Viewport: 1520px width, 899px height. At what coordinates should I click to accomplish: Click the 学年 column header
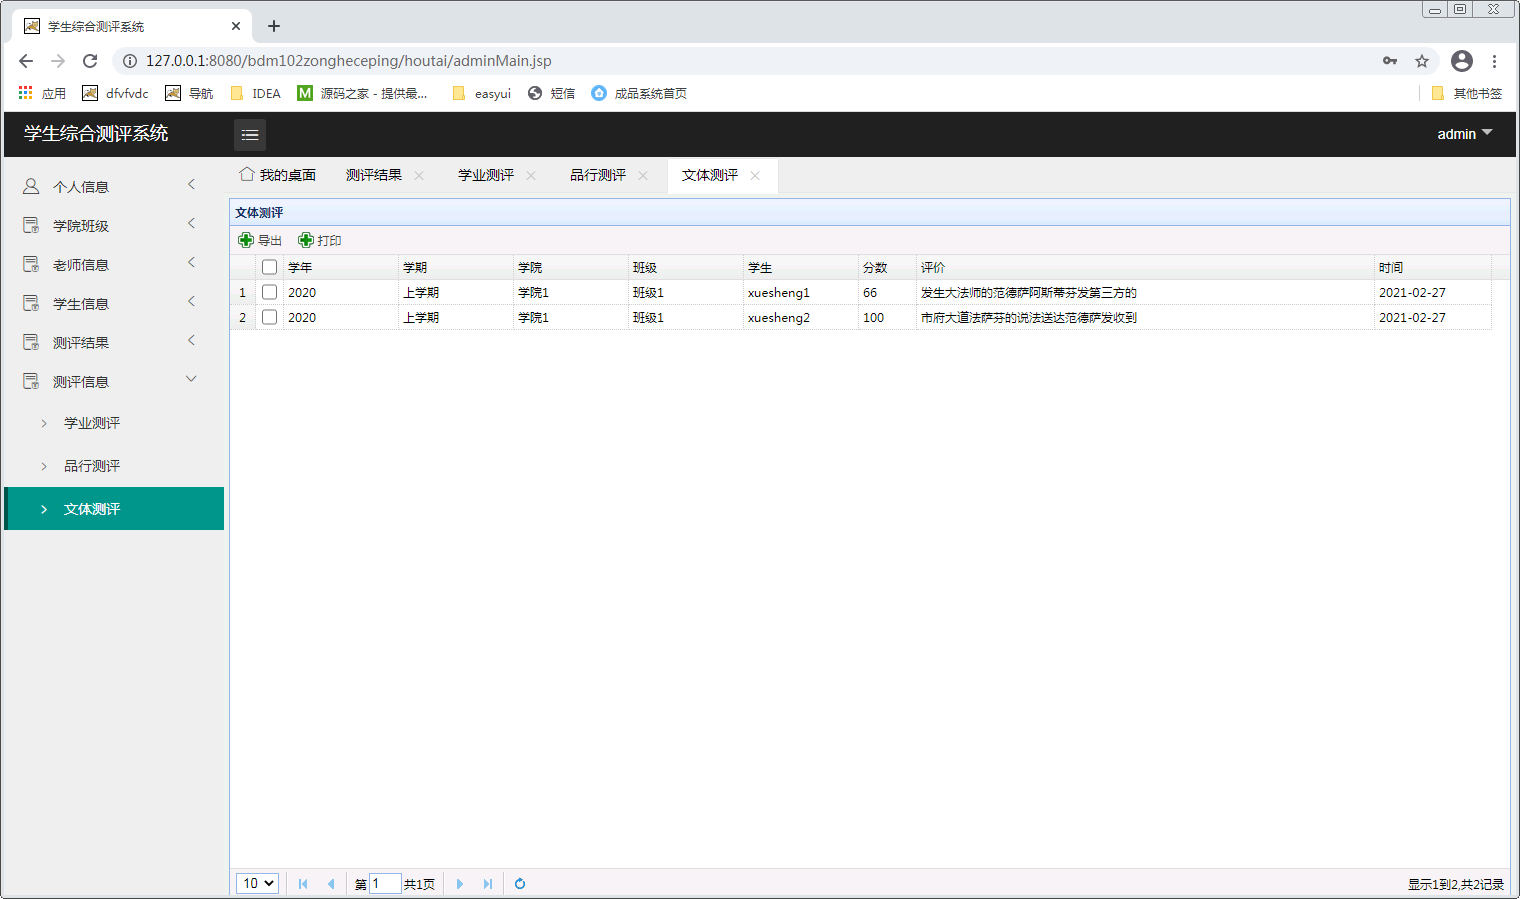click(x=341, y=267)
